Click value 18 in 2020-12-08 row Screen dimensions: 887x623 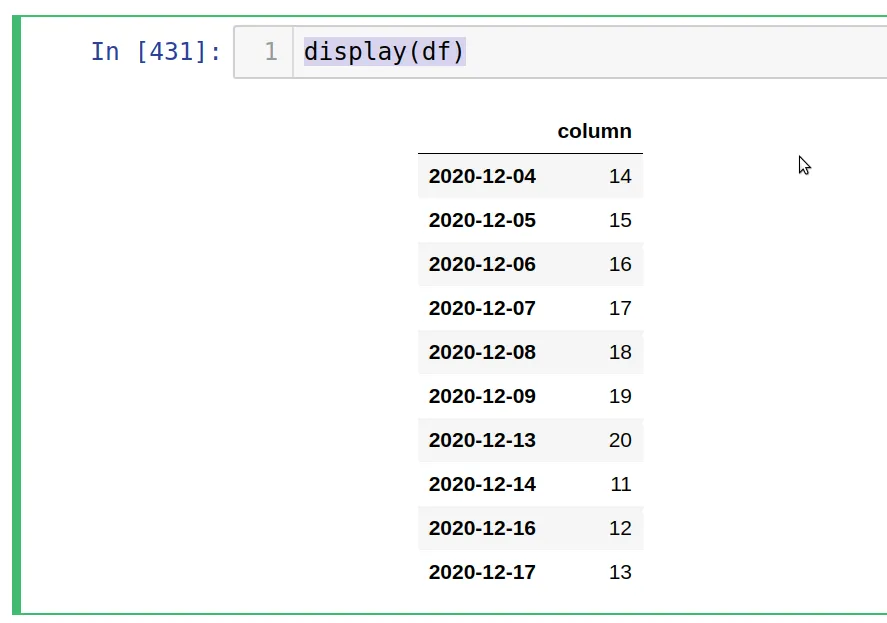point(620,353)
